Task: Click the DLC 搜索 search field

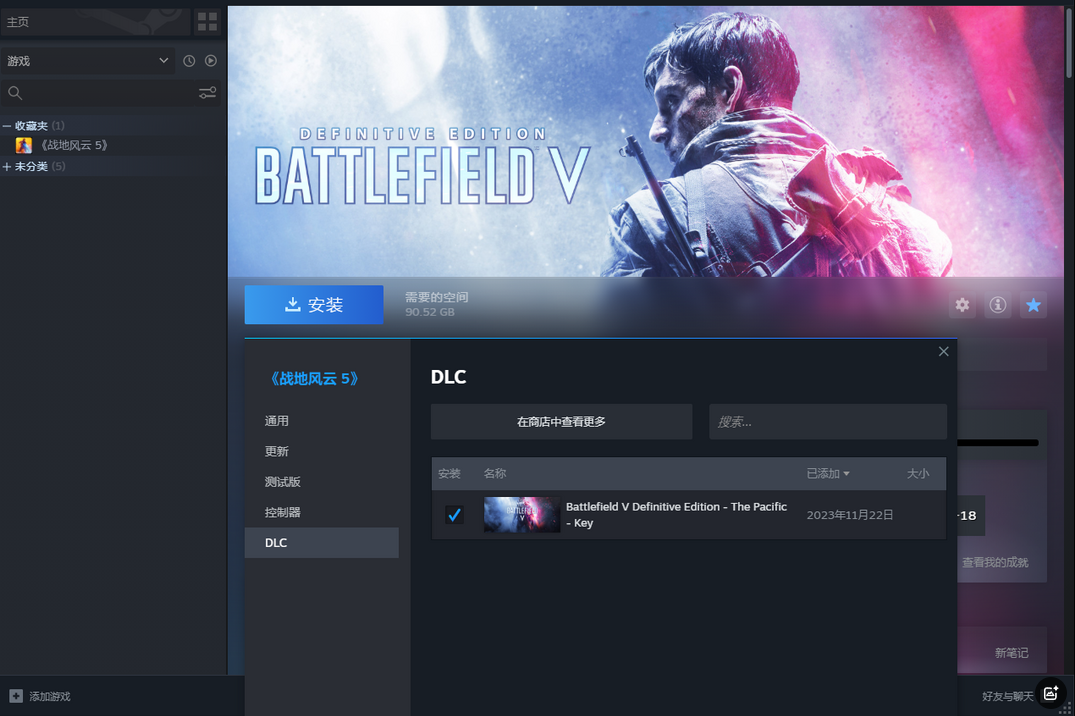Action: point(828,422)
